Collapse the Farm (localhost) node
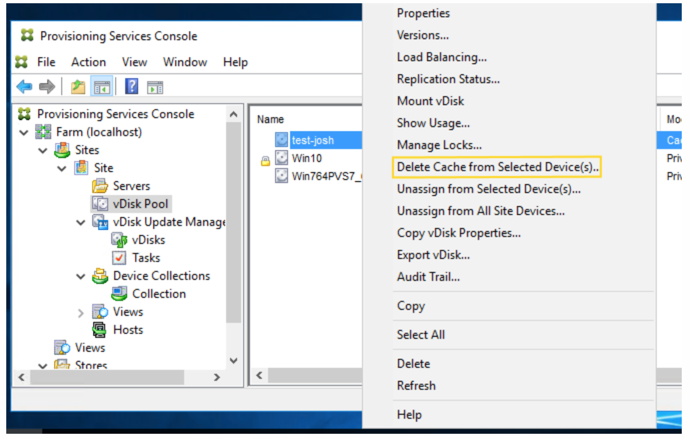Screen dimensions: 690x439 click(24, 133)
